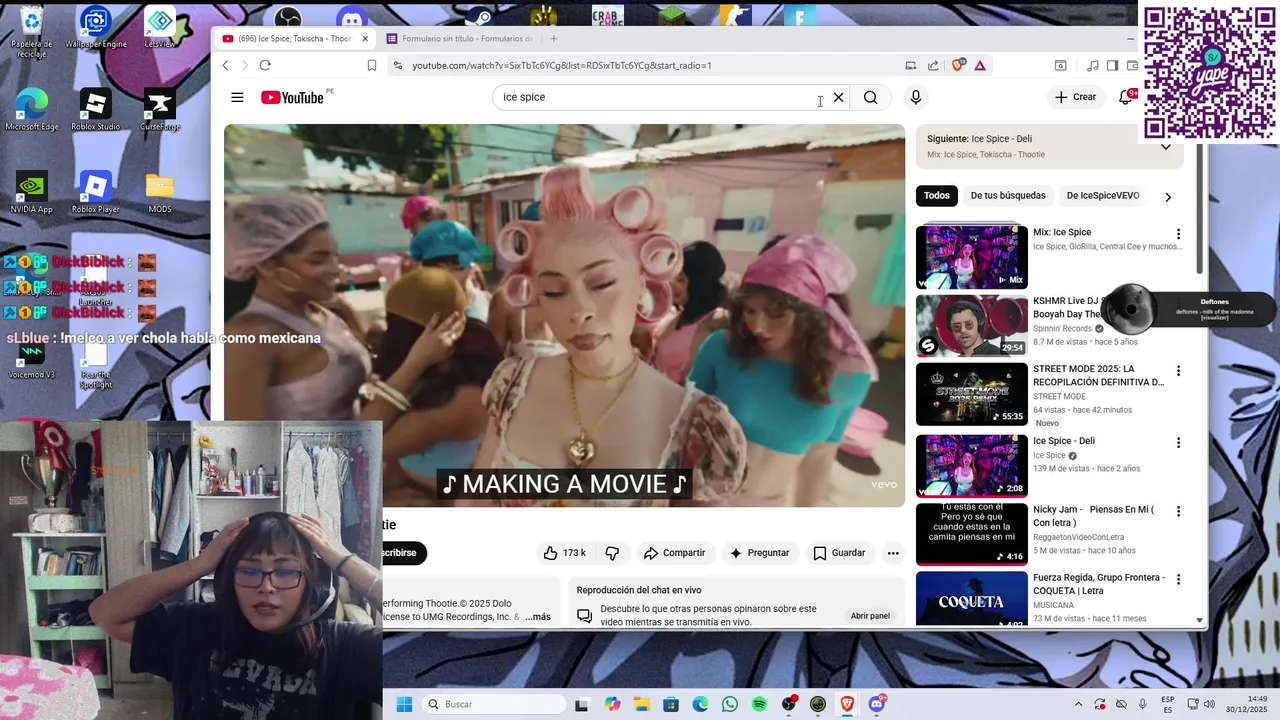
Task: Select the 'De IceSpiceVEVO' chip
Action: [x=1103, y=196]
